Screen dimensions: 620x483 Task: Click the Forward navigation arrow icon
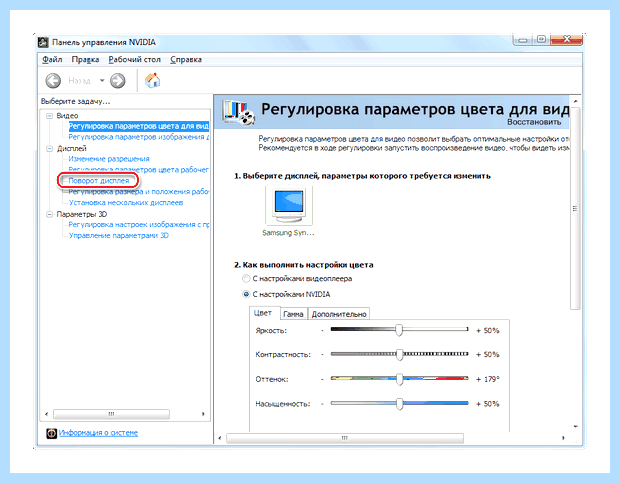click(117, 81)
